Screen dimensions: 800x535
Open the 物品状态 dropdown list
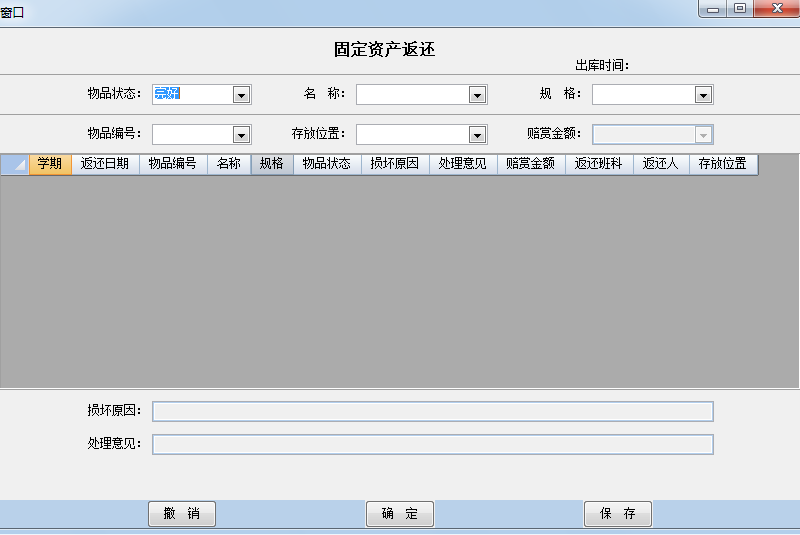[241, 95]
